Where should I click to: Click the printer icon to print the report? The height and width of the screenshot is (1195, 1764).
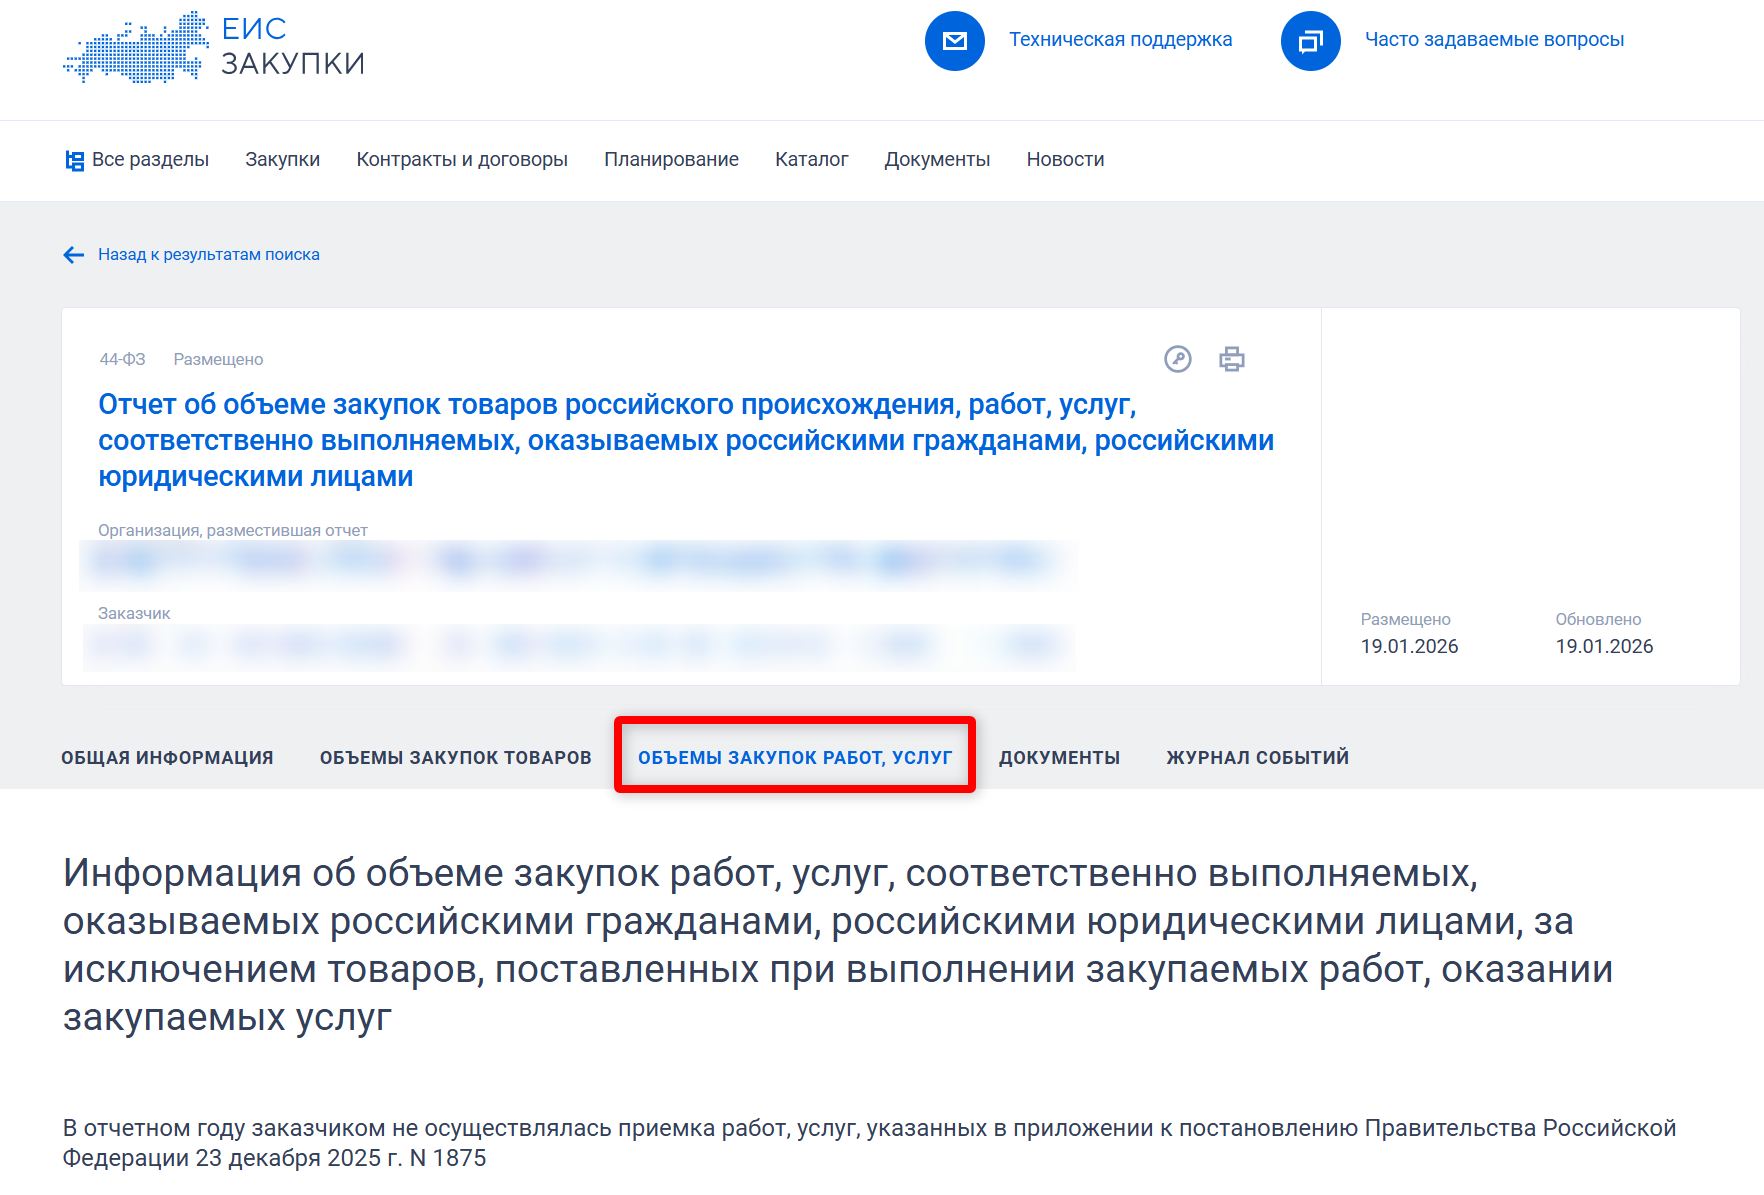[x=1232, y=359]
